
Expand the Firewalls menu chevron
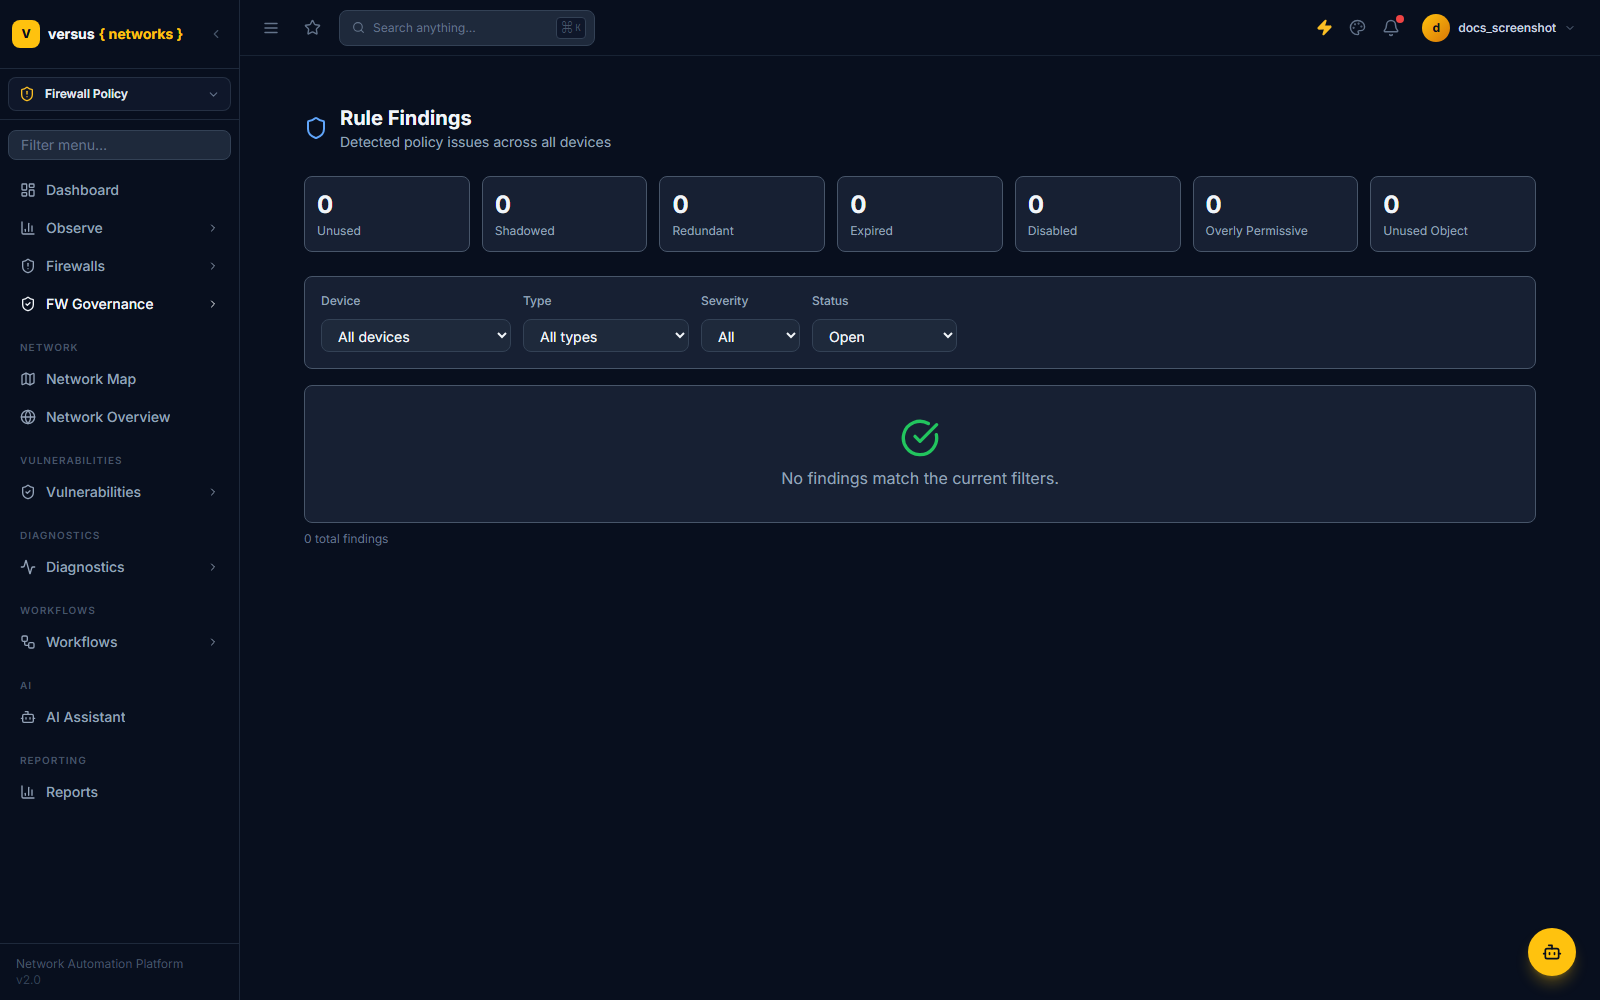click(x=213, y=266)
